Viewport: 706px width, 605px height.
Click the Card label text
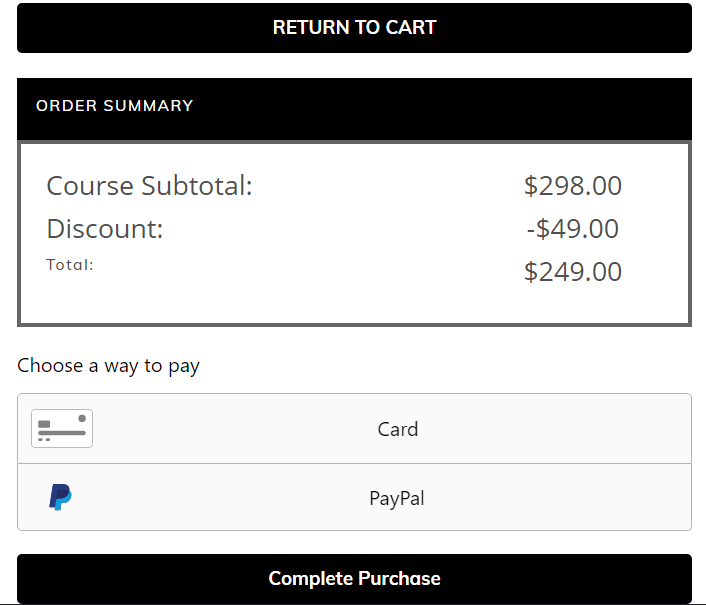tap(398, 429)
